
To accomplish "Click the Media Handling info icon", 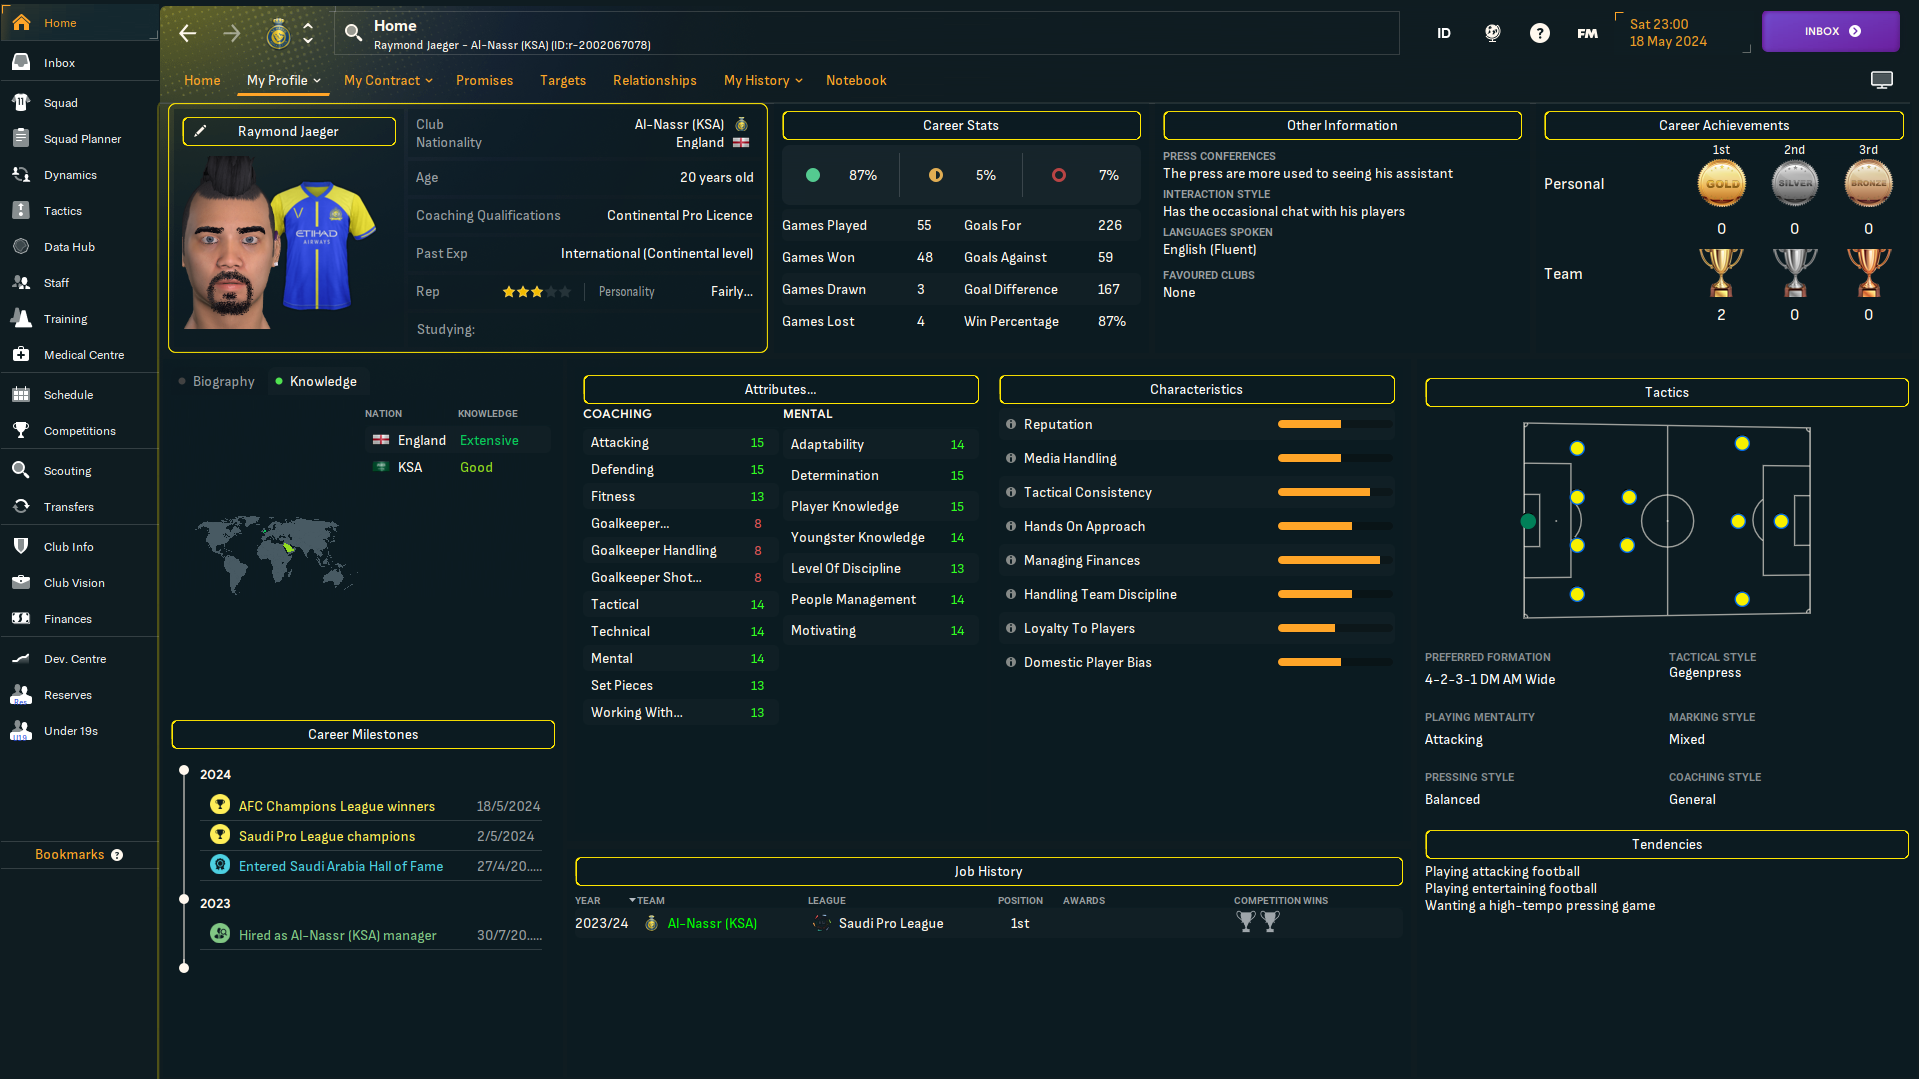I will tap(1011, 458).
